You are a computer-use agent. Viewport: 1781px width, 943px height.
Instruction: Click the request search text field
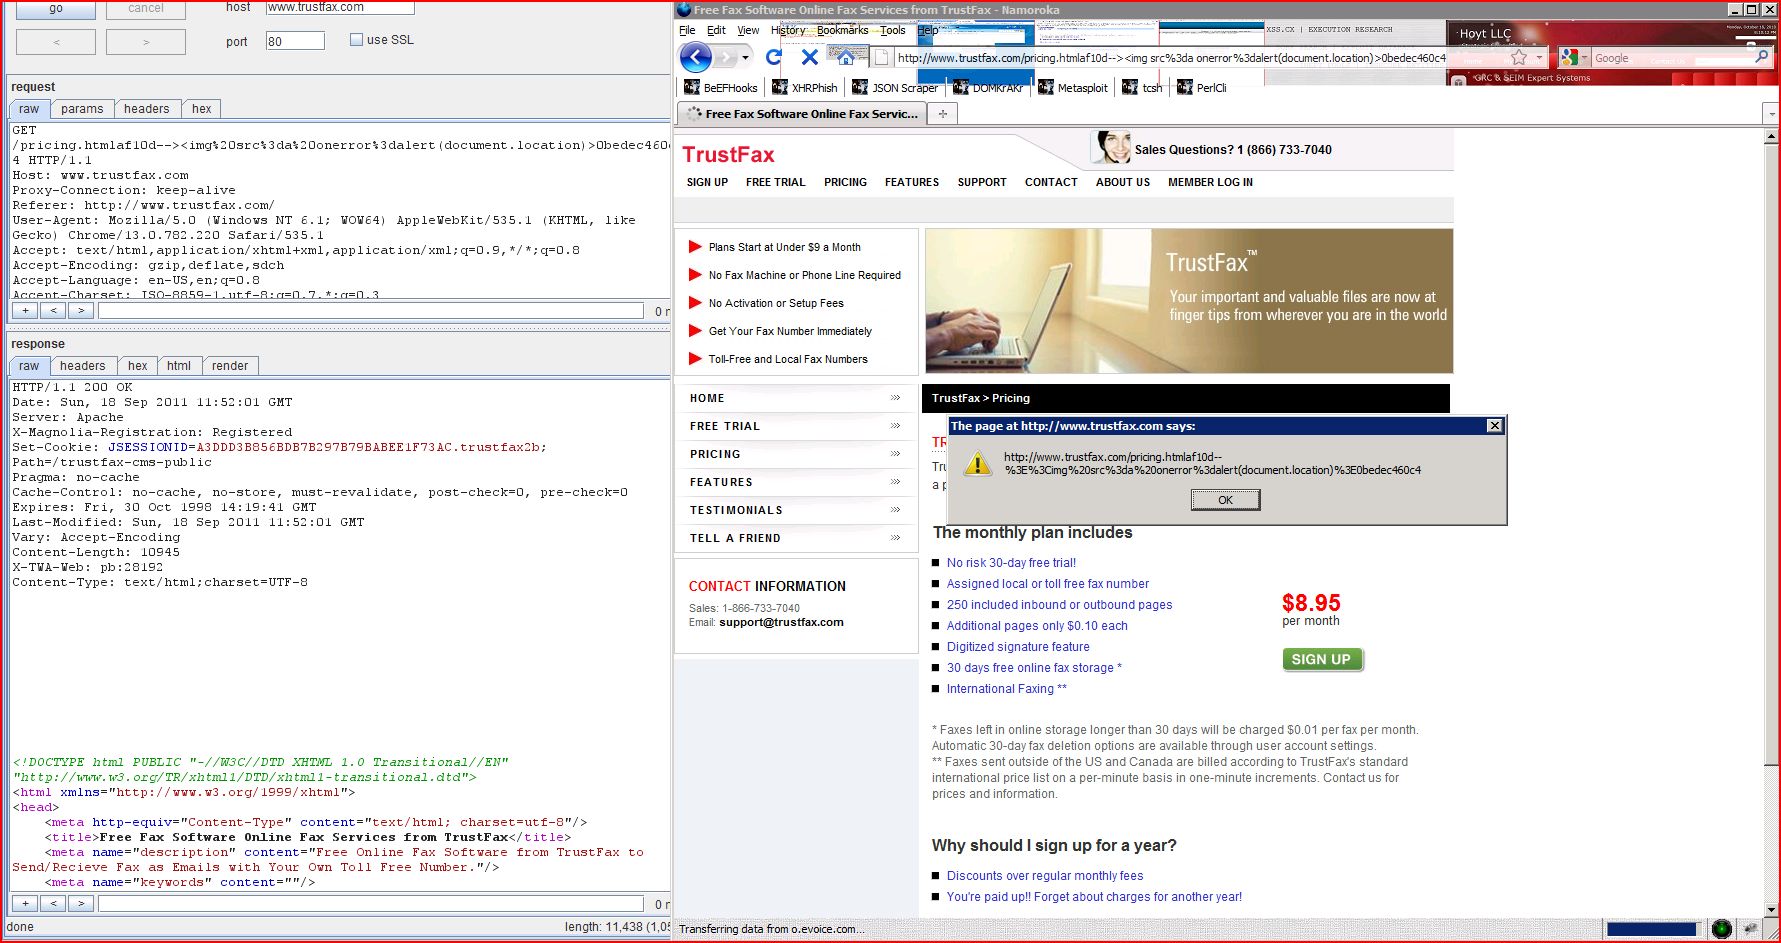[x=371, y=311]
